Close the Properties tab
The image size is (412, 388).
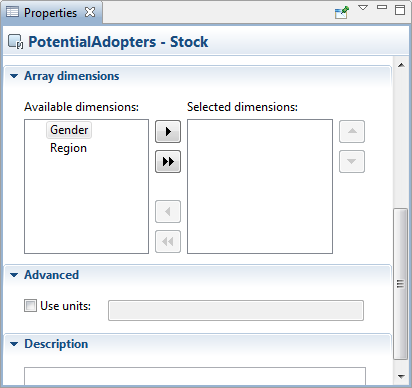[90, 12]
